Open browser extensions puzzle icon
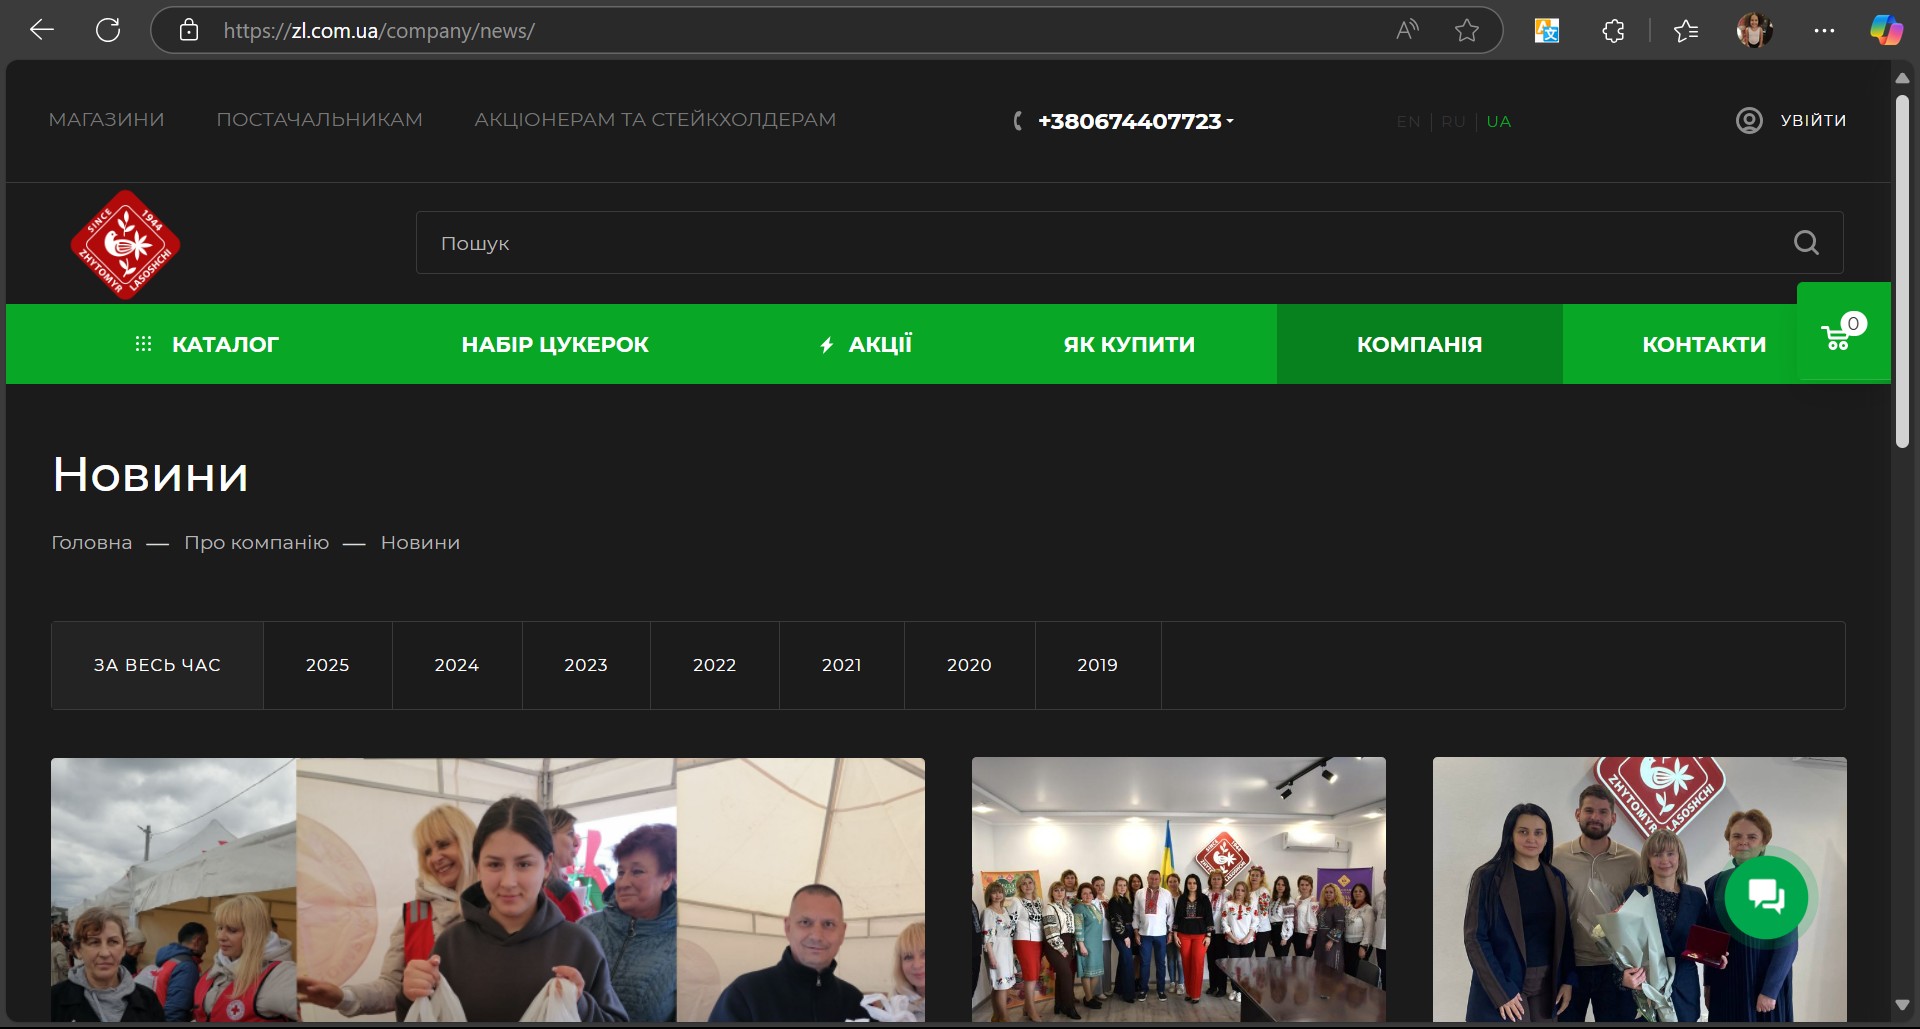Viewport: 1920px width, 1029px height. coord(1613,31)
